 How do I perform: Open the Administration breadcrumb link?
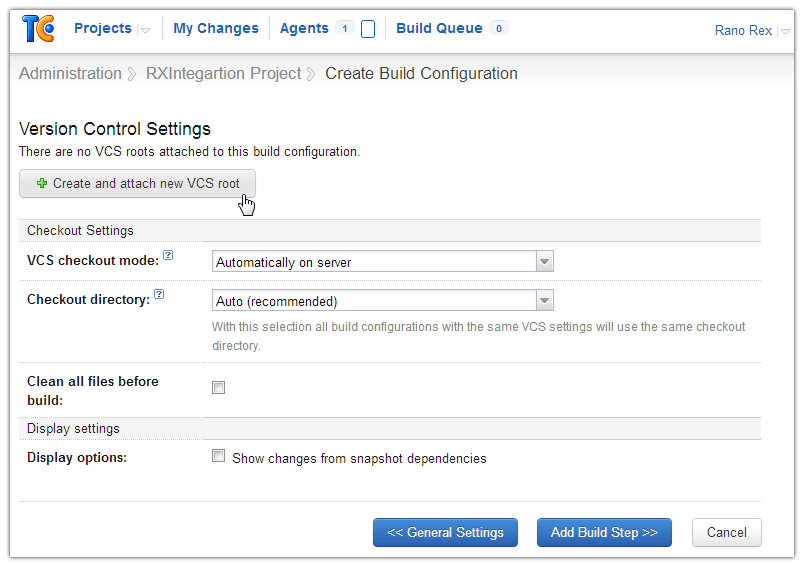(70, 73)
